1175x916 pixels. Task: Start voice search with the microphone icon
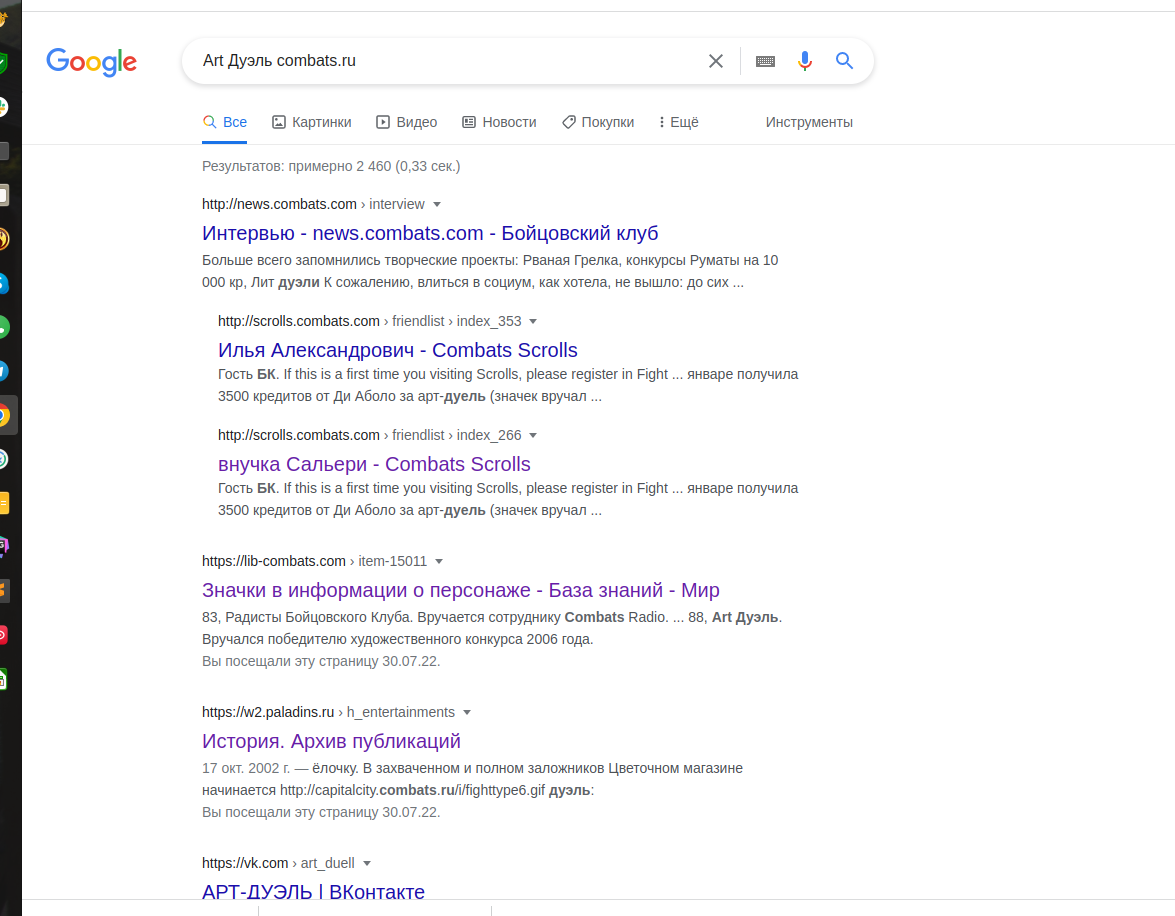coord(805,61)
